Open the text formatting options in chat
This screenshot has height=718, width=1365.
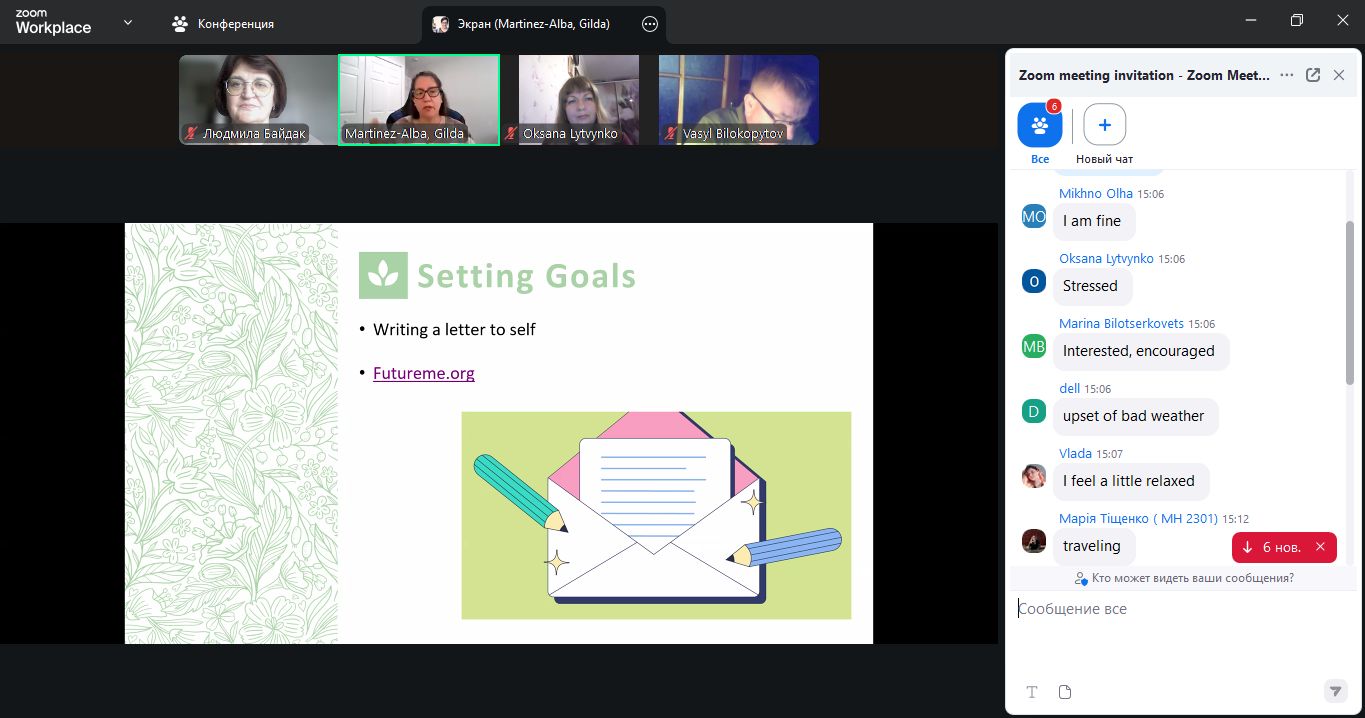coord(1032,692)
